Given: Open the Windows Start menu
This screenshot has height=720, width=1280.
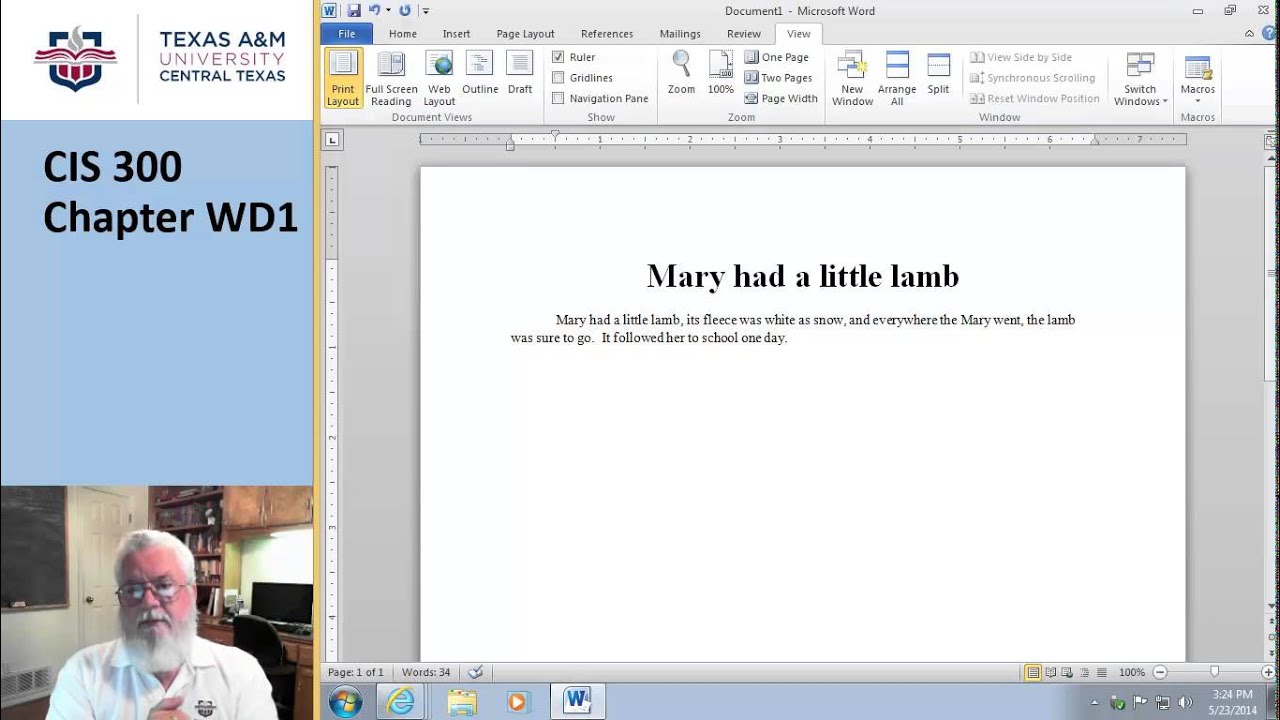Looking at the screenshot, I should 345,702.
